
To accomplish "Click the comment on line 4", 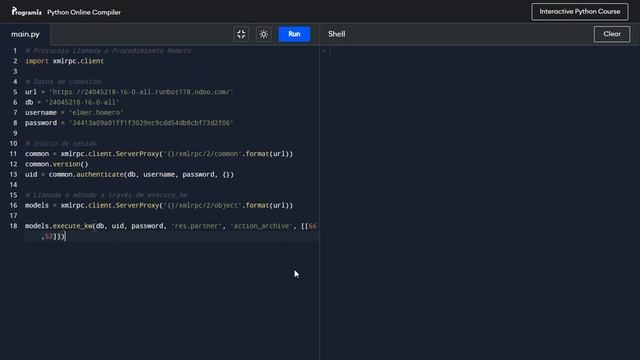I will 63,82.
